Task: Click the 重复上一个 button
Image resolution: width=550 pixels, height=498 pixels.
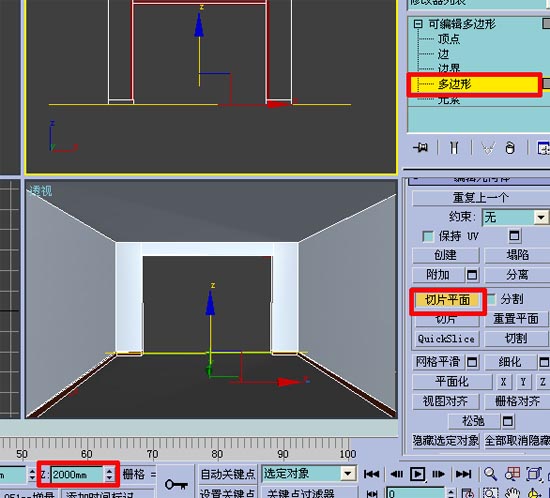Action: click(x=481, y=198)
